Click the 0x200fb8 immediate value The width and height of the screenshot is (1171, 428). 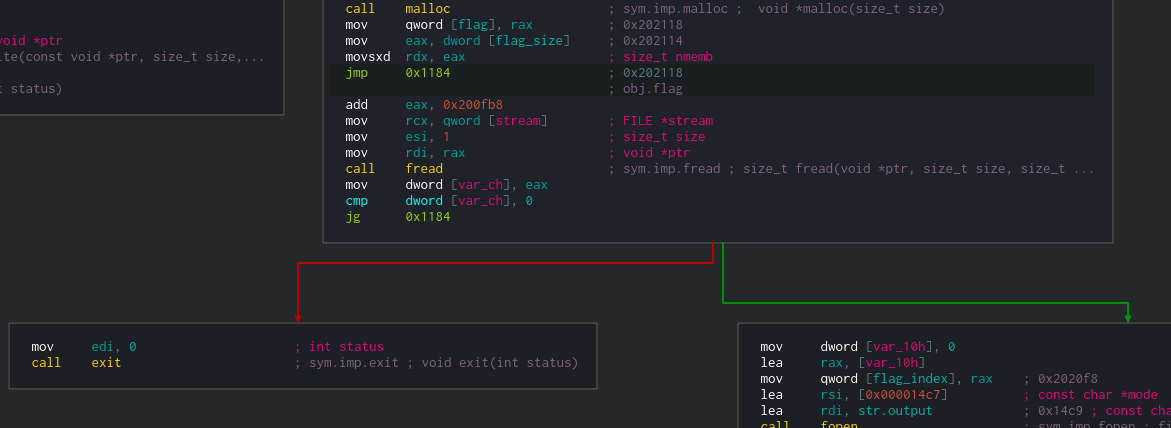tap(473, 105)
